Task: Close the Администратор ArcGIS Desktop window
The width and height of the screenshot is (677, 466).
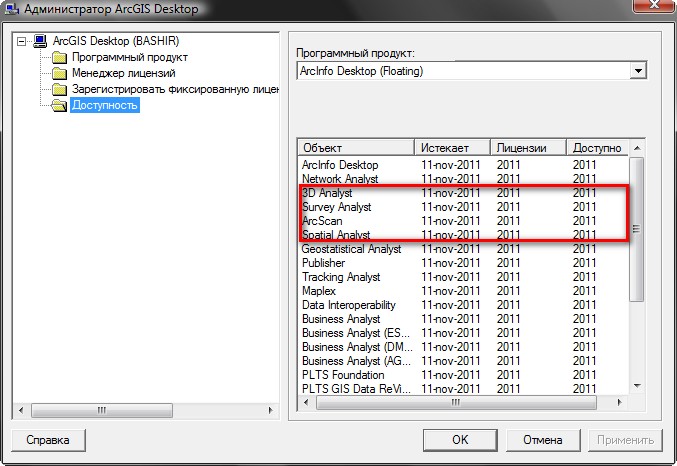Action: [654, 5]
